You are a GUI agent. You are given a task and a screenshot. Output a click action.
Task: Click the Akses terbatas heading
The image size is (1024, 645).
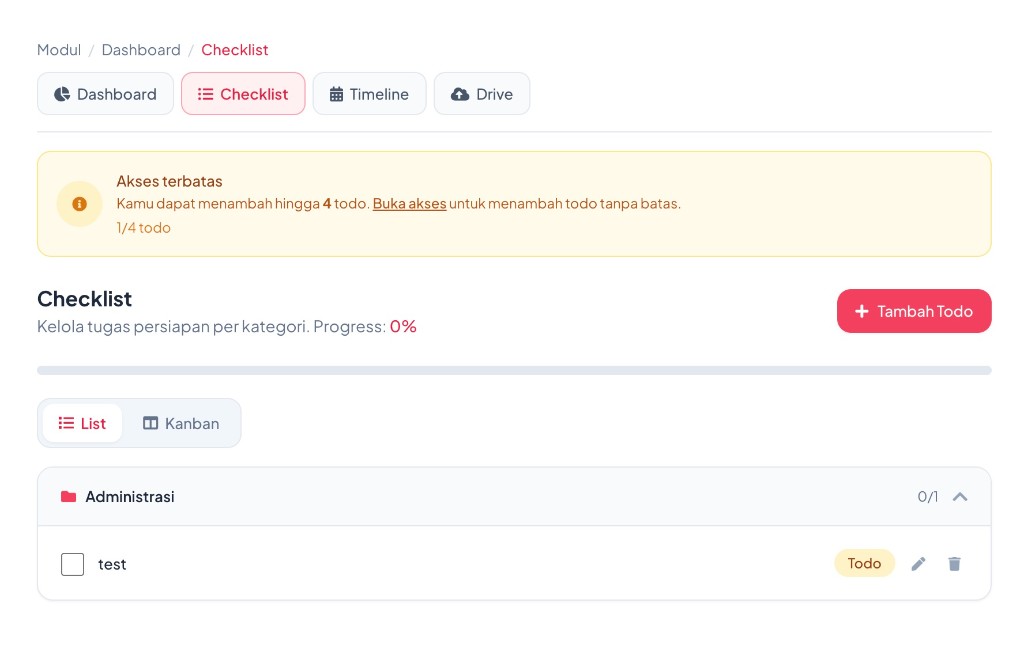coord(170,181)
